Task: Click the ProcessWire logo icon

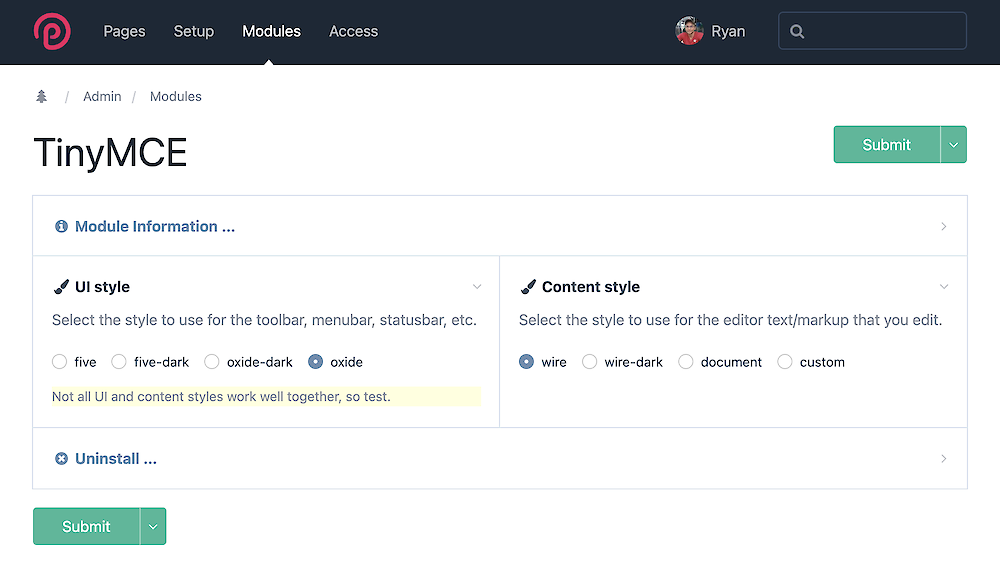Action: pyautogui.click(x=52, y=31)
